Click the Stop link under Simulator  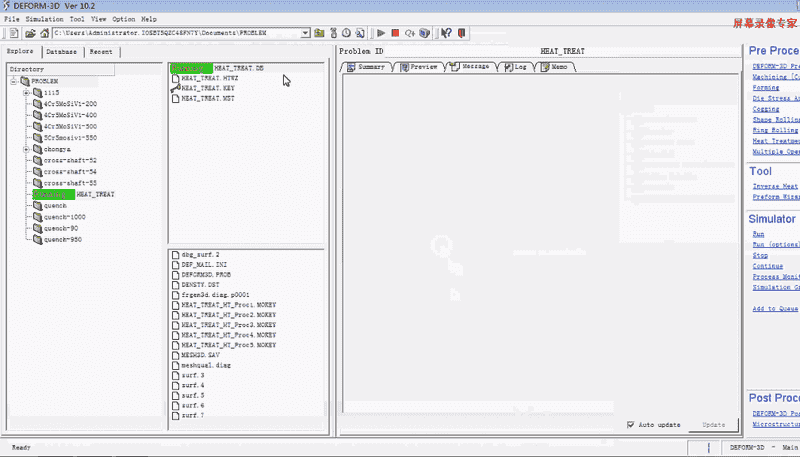760,256
